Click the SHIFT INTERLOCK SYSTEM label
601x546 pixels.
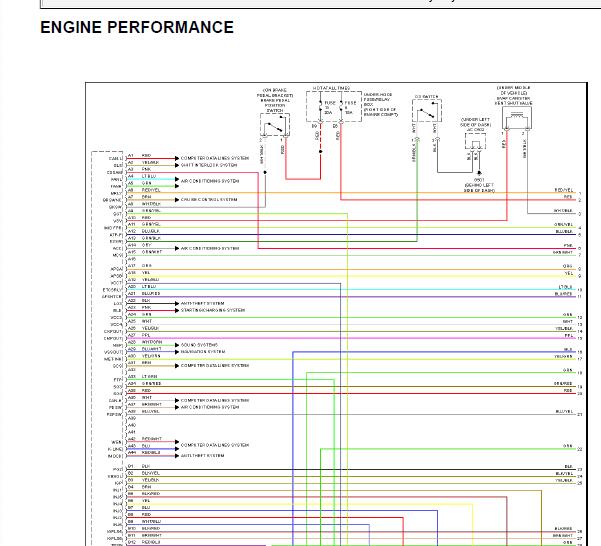click(x=209, y=165)
